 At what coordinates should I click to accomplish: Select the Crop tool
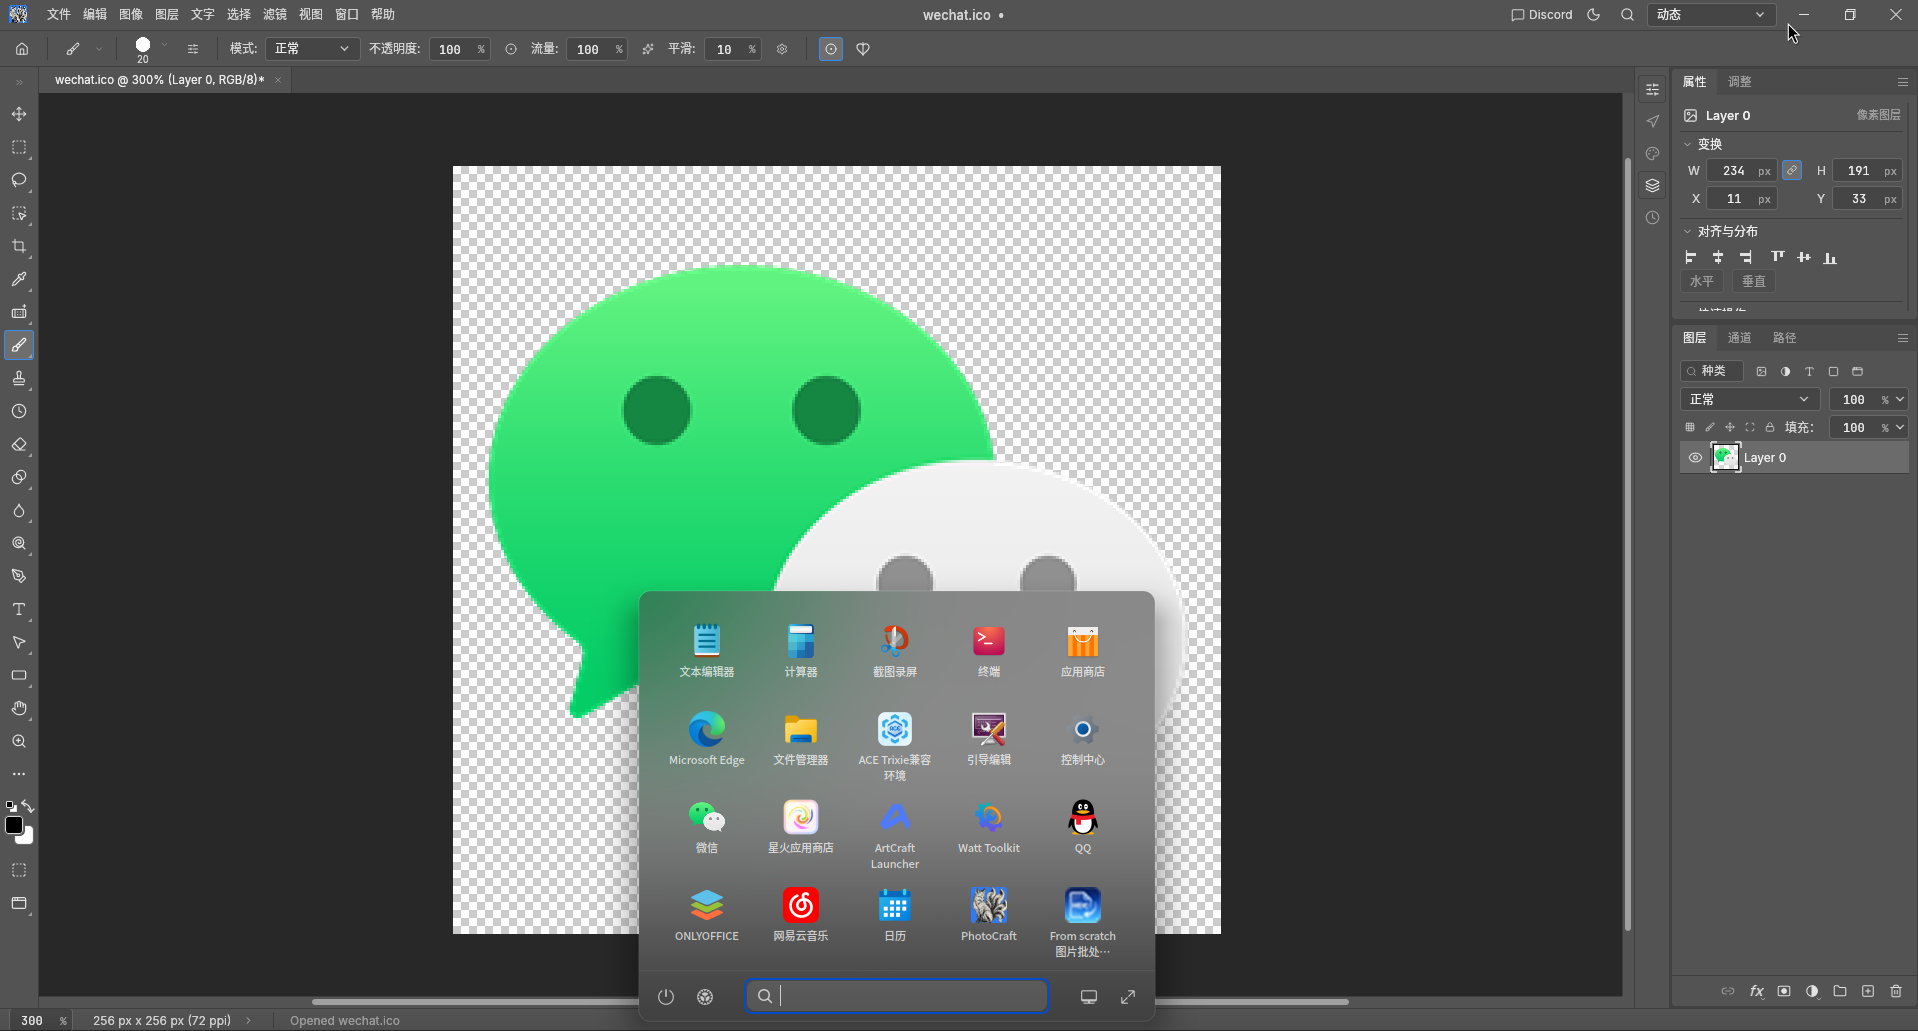(19, 246)
